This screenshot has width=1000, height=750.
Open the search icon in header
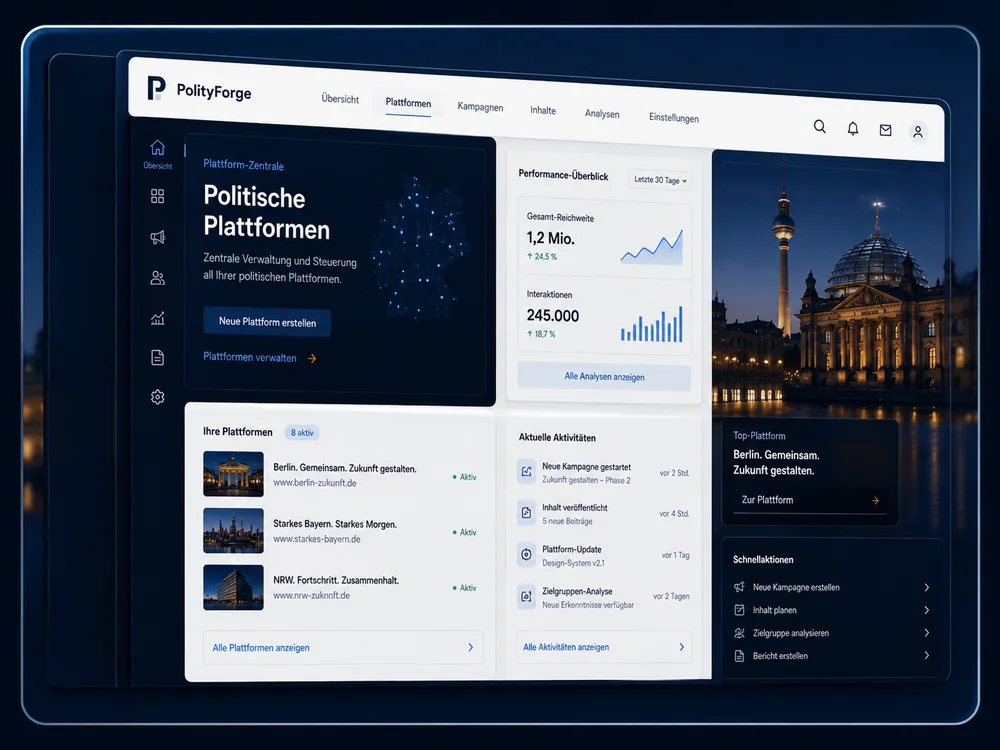pyautogui.click(x=820, y=126)
